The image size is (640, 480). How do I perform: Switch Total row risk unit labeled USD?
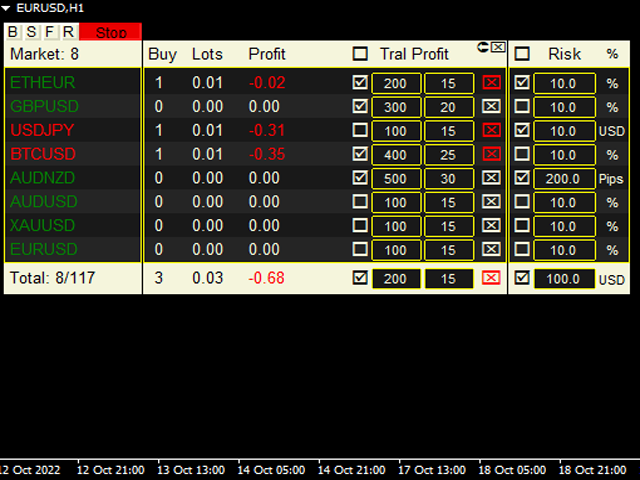coord(612,280)
